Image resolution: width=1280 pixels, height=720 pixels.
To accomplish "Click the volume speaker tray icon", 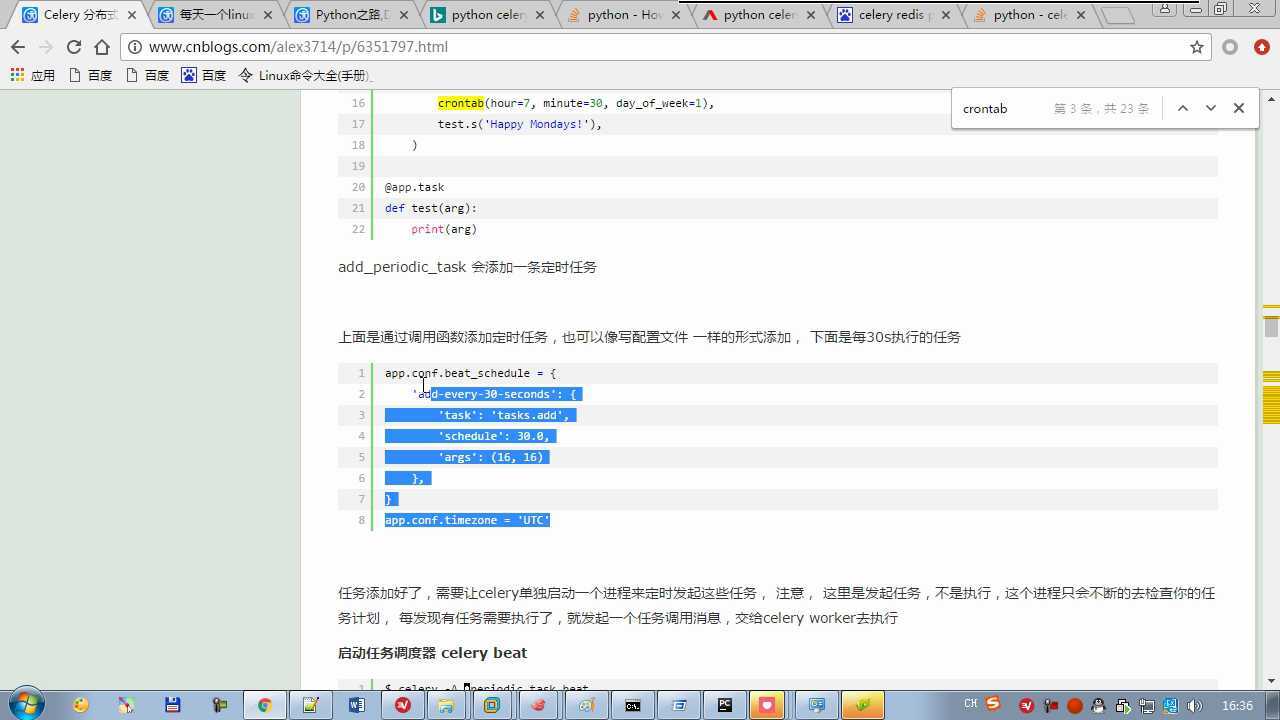I will 1194,706.
